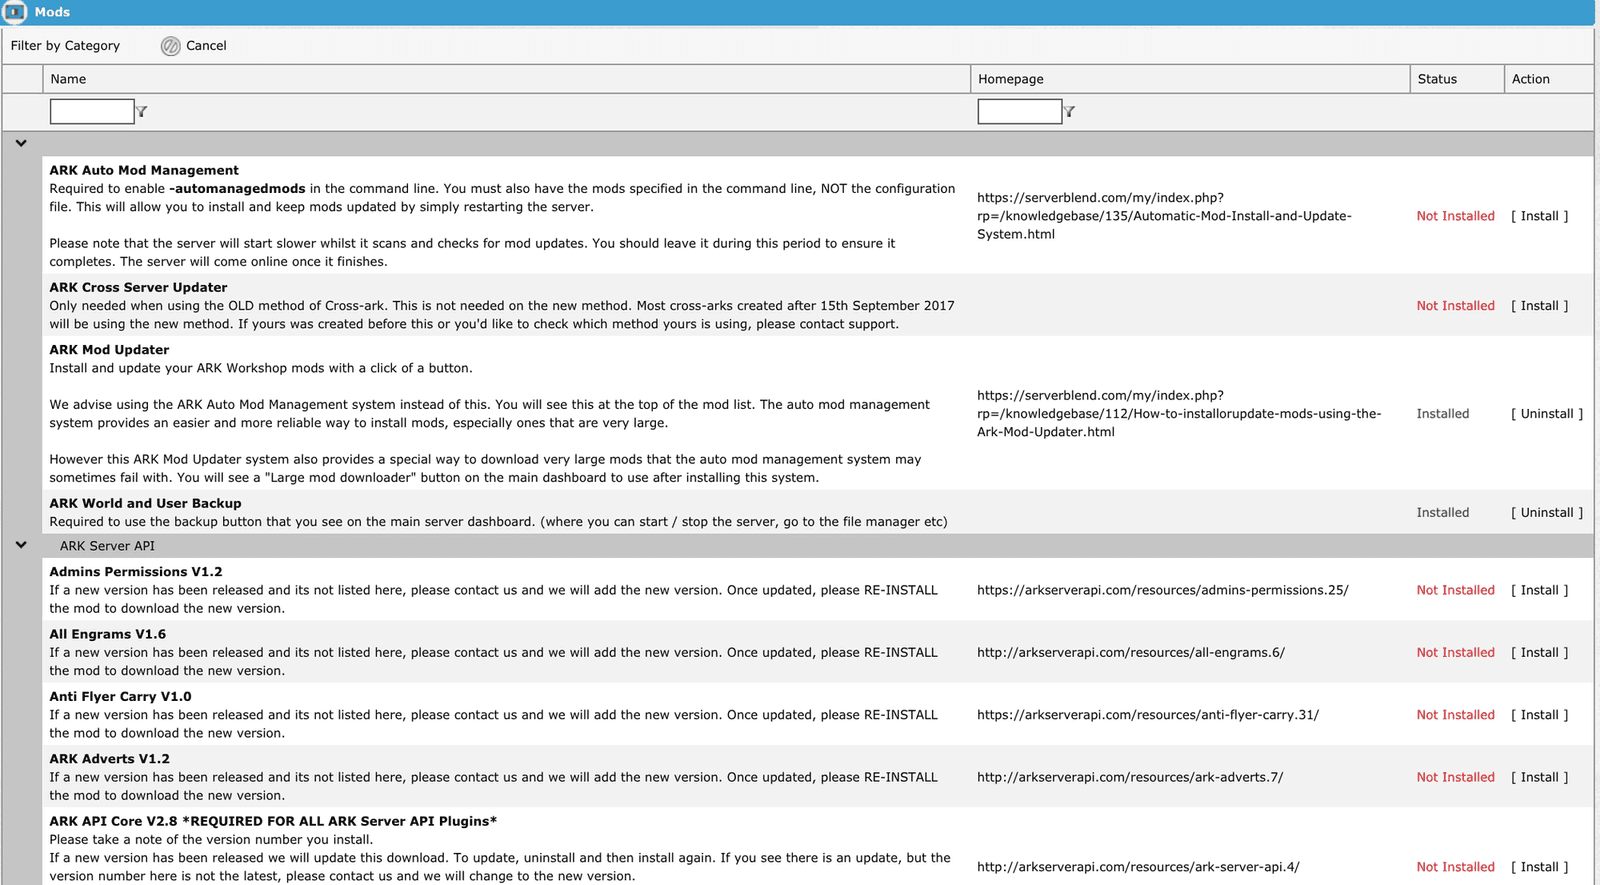Select the Admins Permissions V1.2 title
The height and width of the screenshot is (885, 1600).
[136, 572]
